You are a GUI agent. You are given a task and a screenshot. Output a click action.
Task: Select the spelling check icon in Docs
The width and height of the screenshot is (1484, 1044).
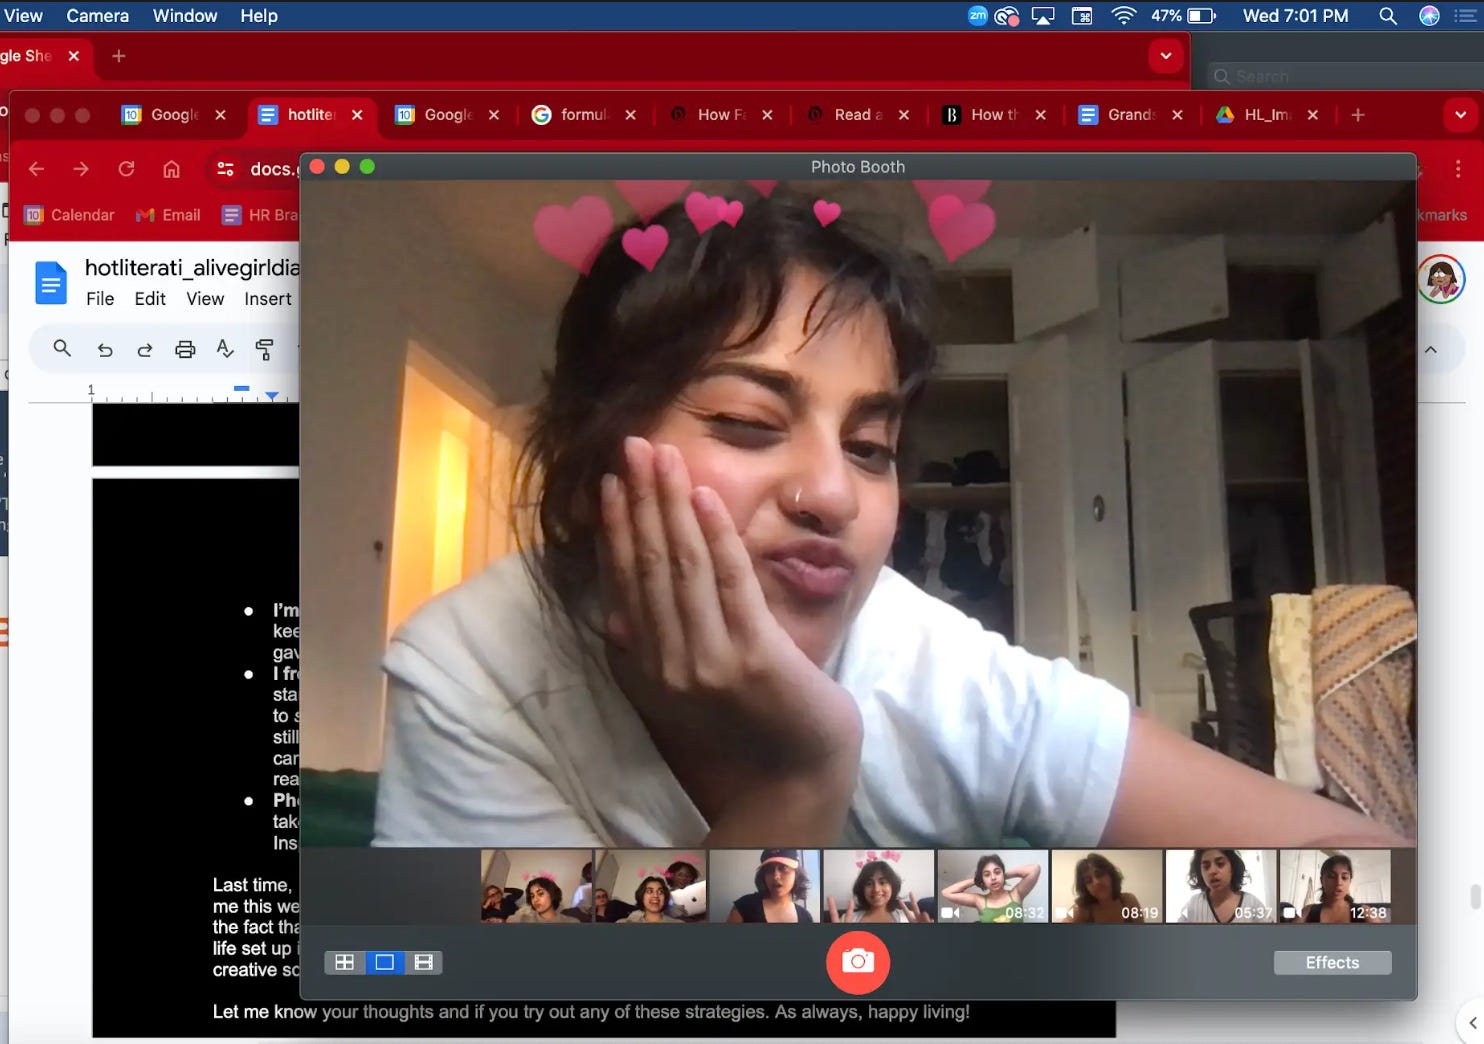pyautogui.click(x=224, y=348)
